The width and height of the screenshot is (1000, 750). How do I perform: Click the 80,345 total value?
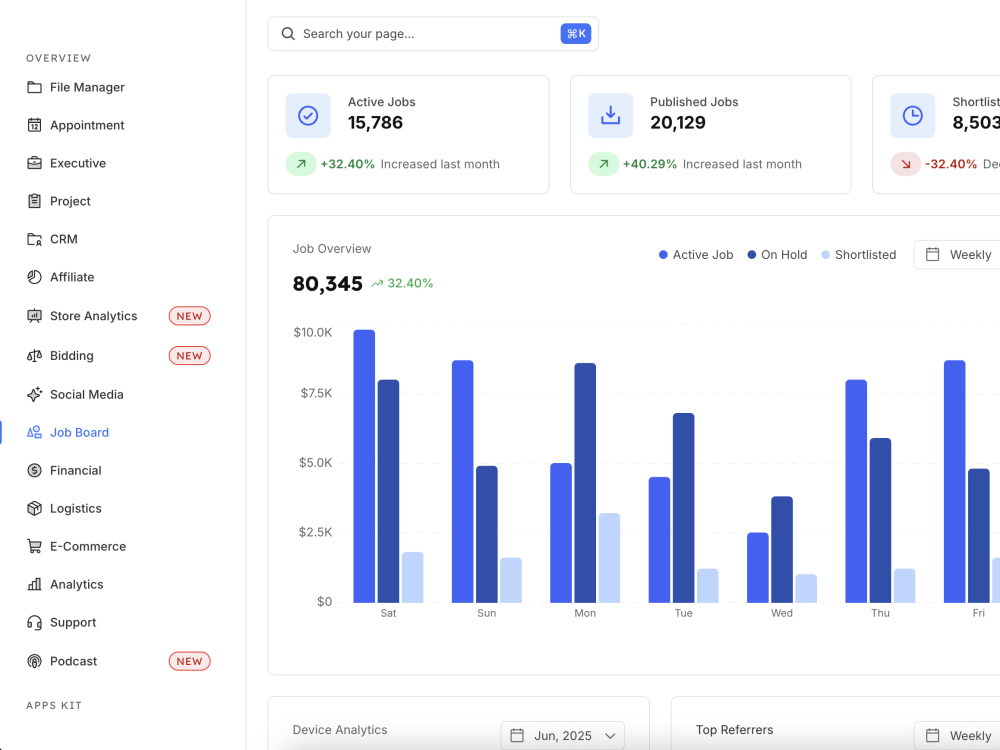(x=327, y=284)
